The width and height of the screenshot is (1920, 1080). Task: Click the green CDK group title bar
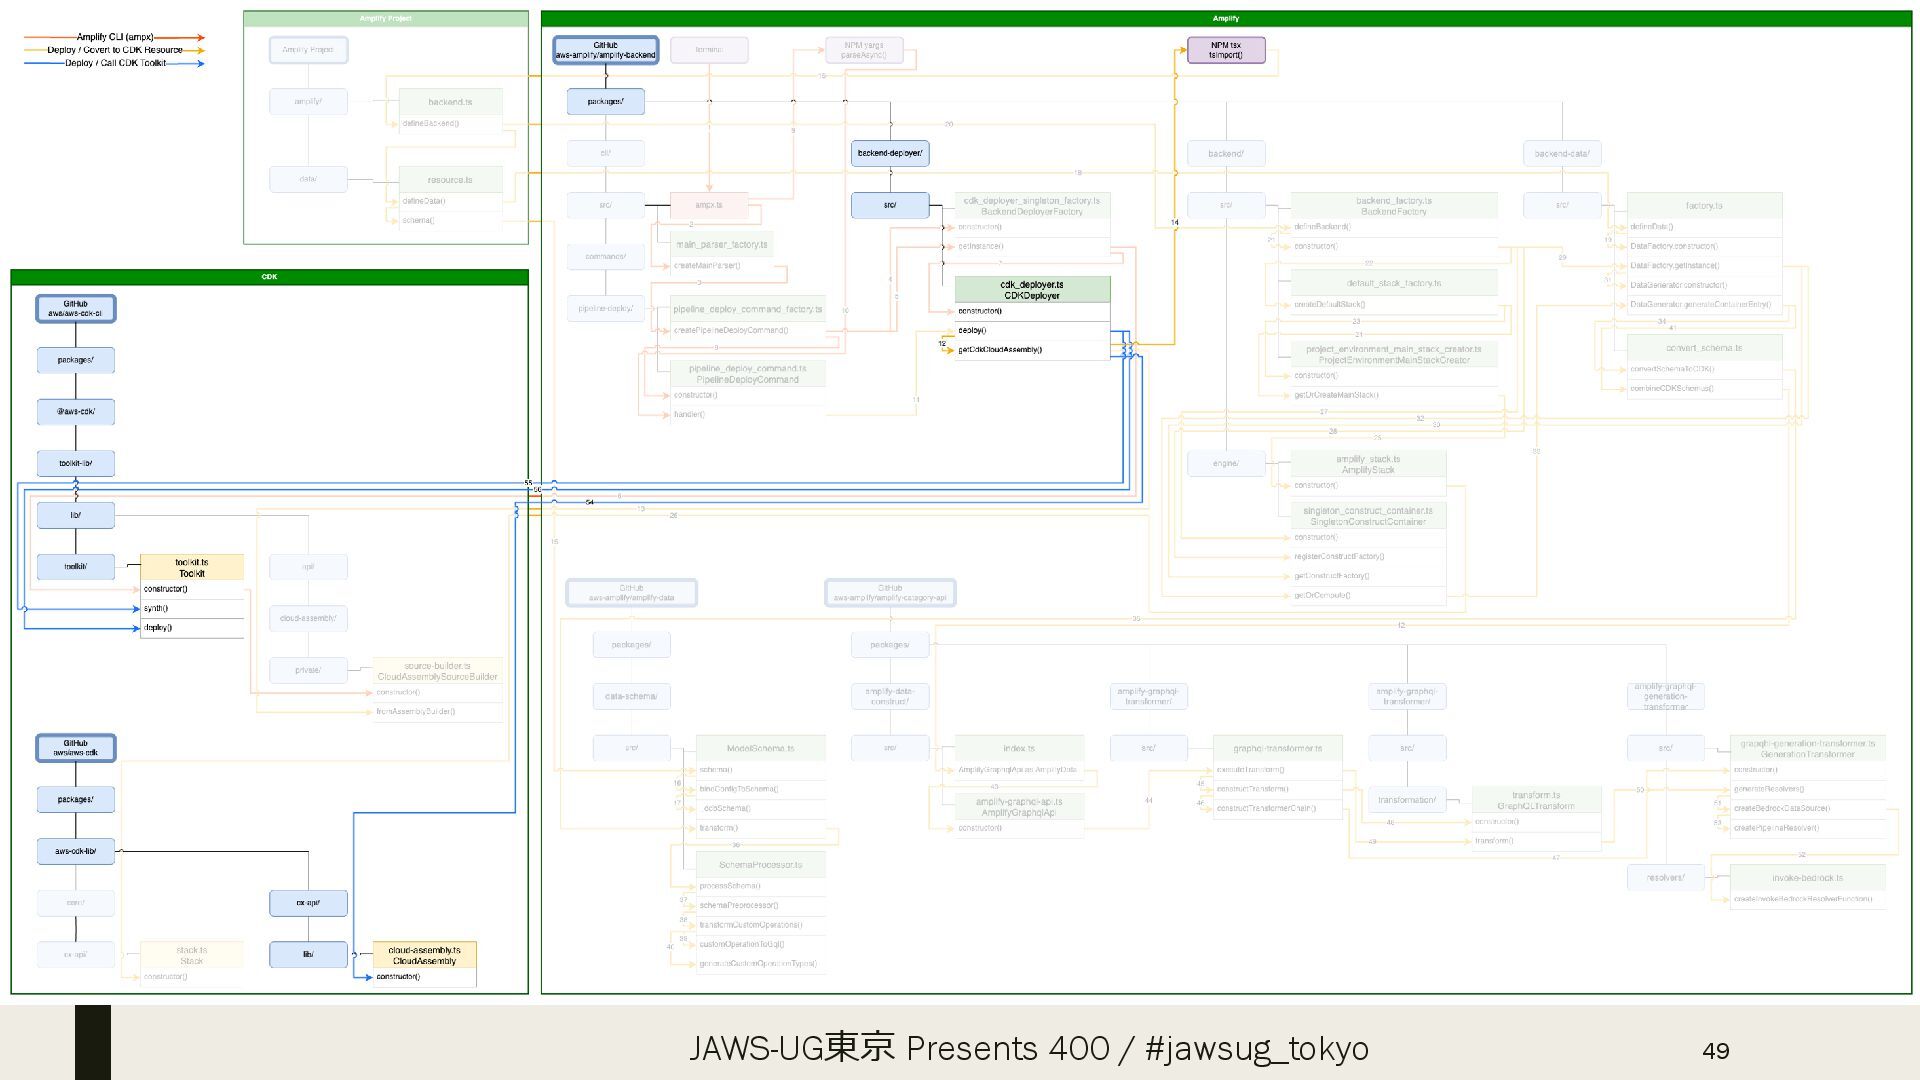point(269,277)
